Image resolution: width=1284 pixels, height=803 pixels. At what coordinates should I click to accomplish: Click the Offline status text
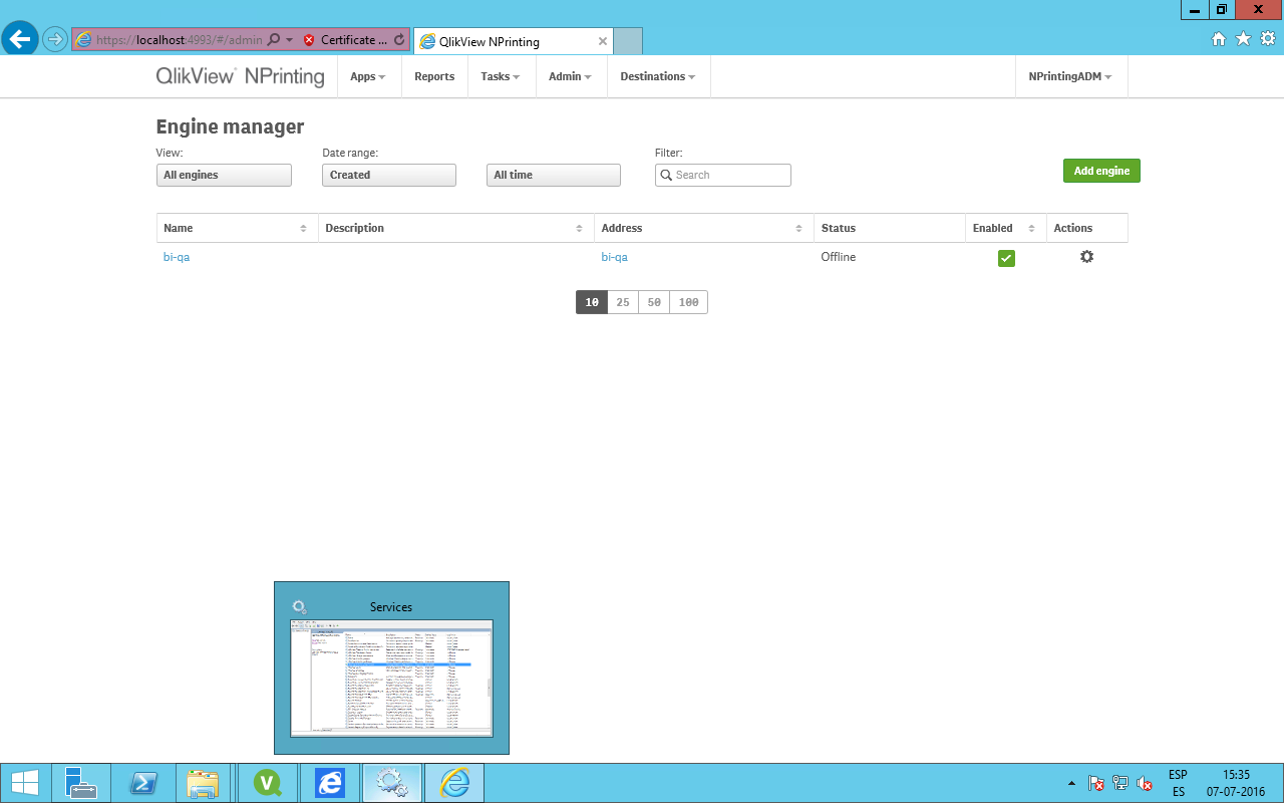tap(838, 257)
